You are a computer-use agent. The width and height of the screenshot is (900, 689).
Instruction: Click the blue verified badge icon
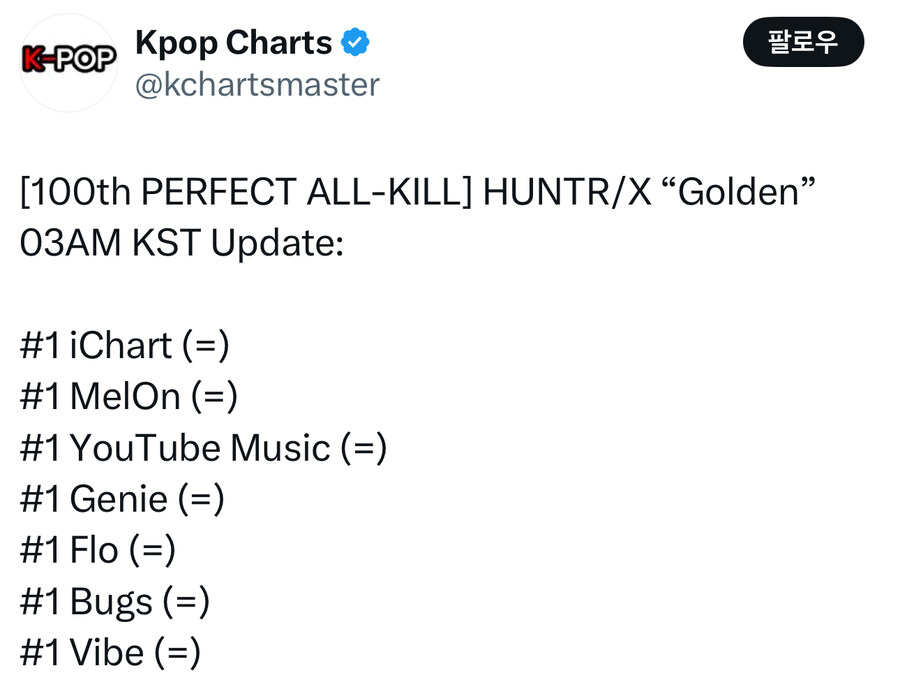(x=355, y=42)
